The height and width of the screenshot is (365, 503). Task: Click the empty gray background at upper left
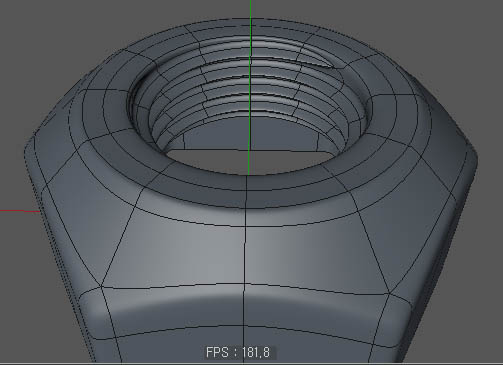(x=50, y=40)
